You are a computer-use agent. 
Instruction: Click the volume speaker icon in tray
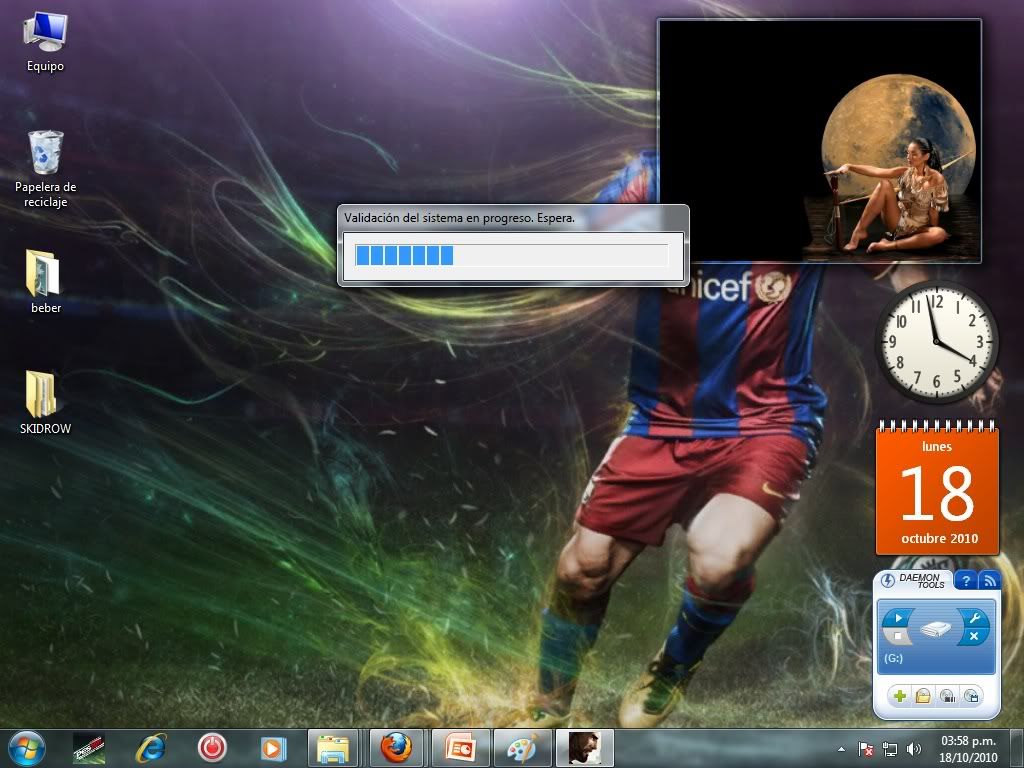point(914,749)
